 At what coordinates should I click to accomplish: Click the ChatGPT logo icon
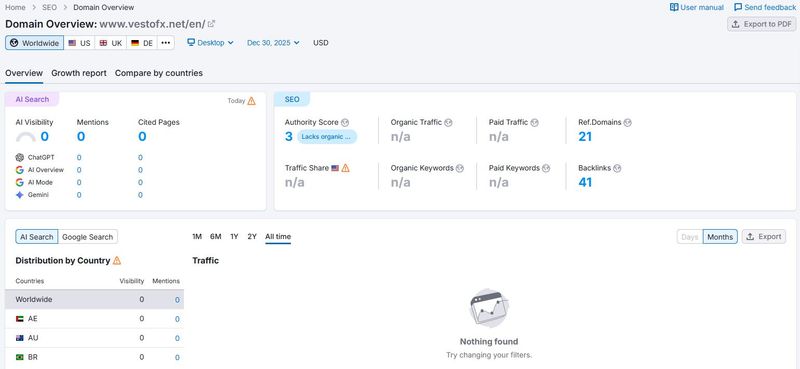[19, 157]
